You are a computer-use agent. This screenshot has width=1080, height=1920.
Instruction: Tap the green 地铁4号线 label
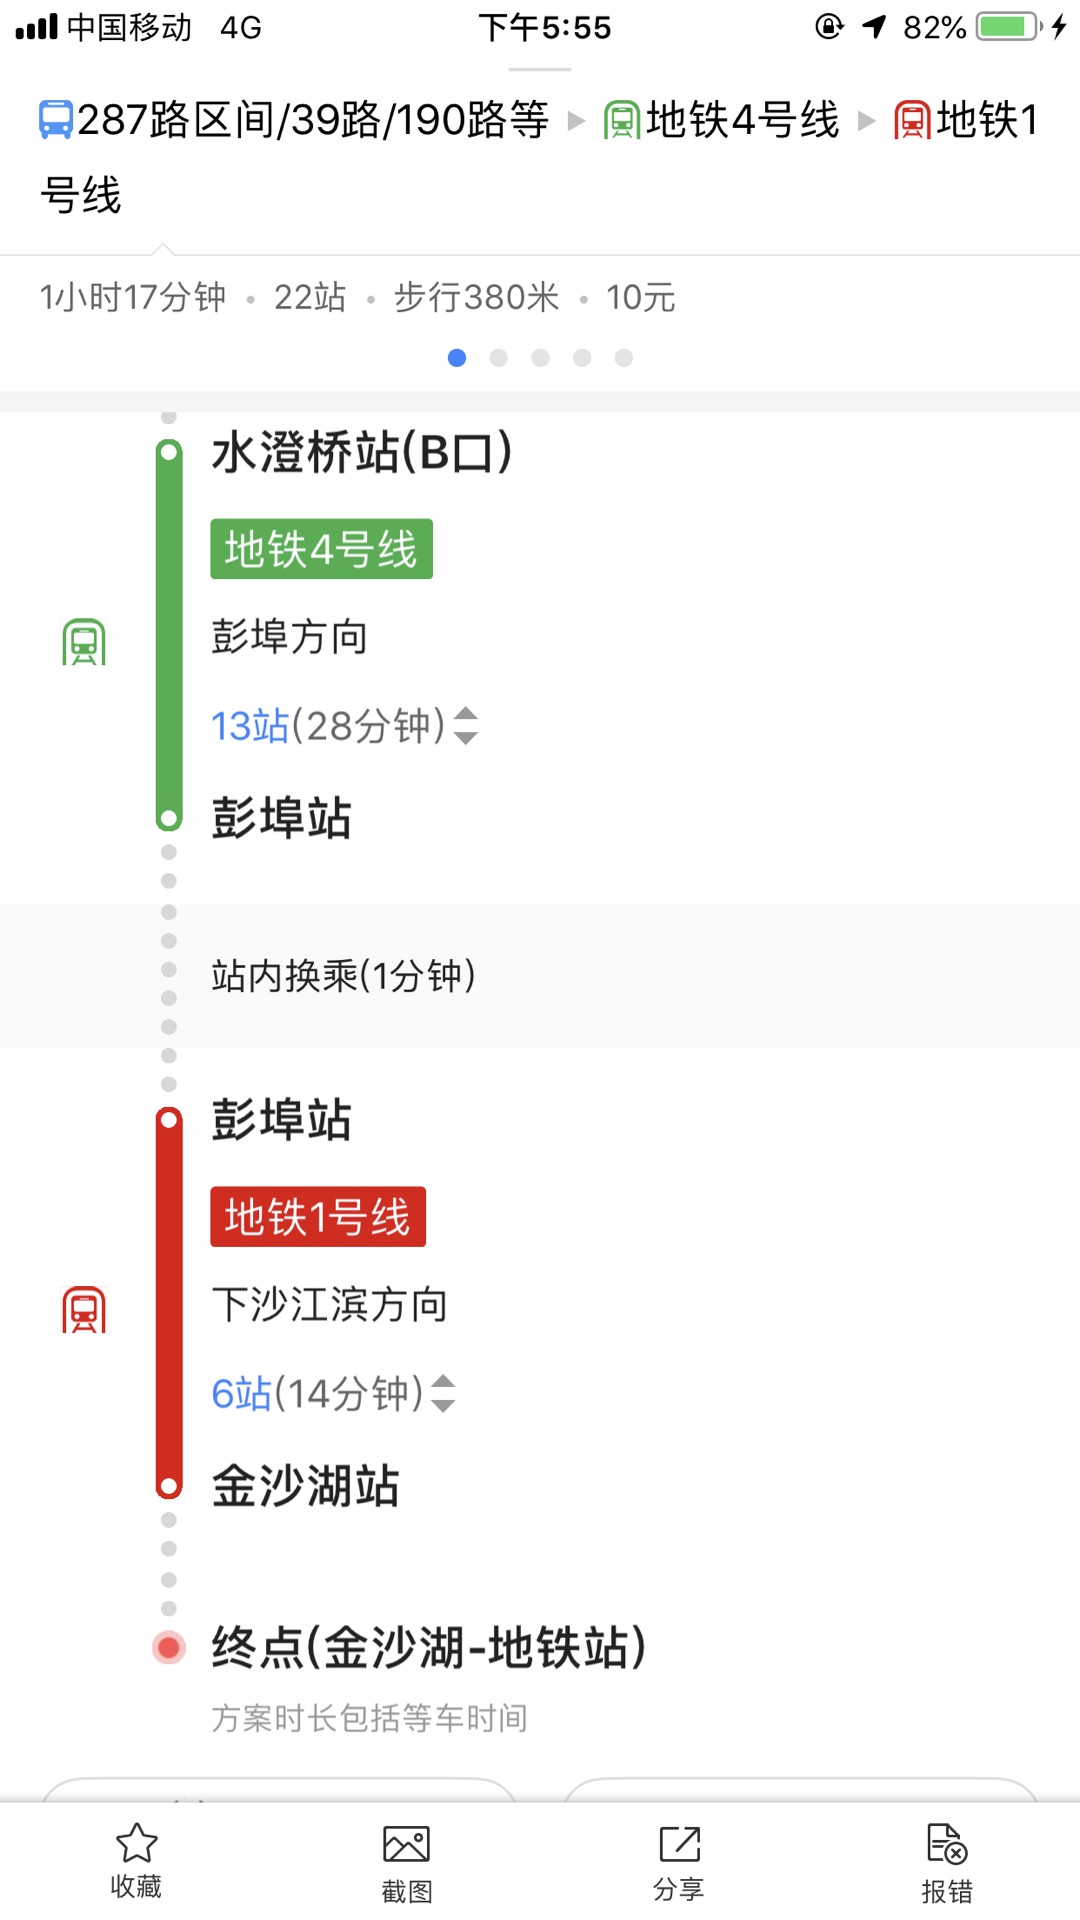(x=321, y=549)
